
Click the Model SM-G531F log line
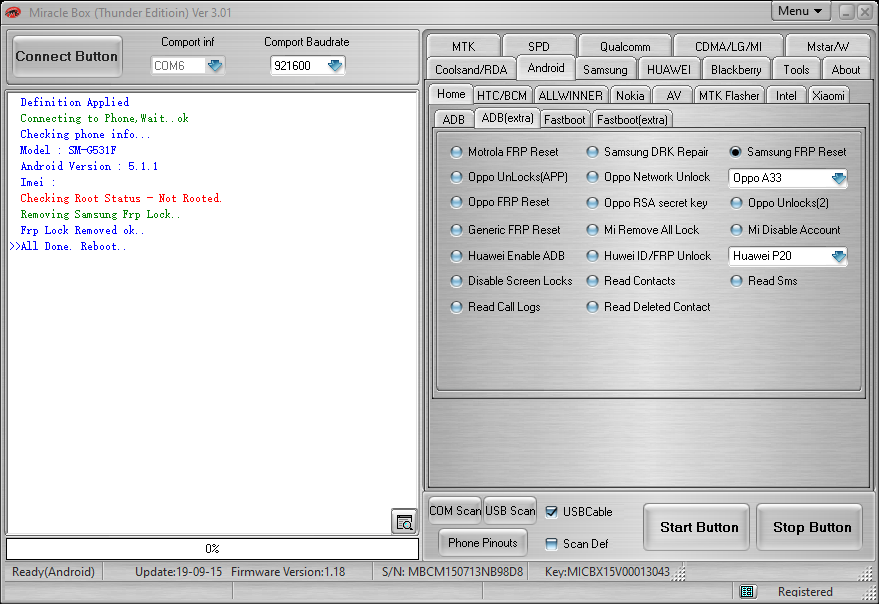coord(68,150)
